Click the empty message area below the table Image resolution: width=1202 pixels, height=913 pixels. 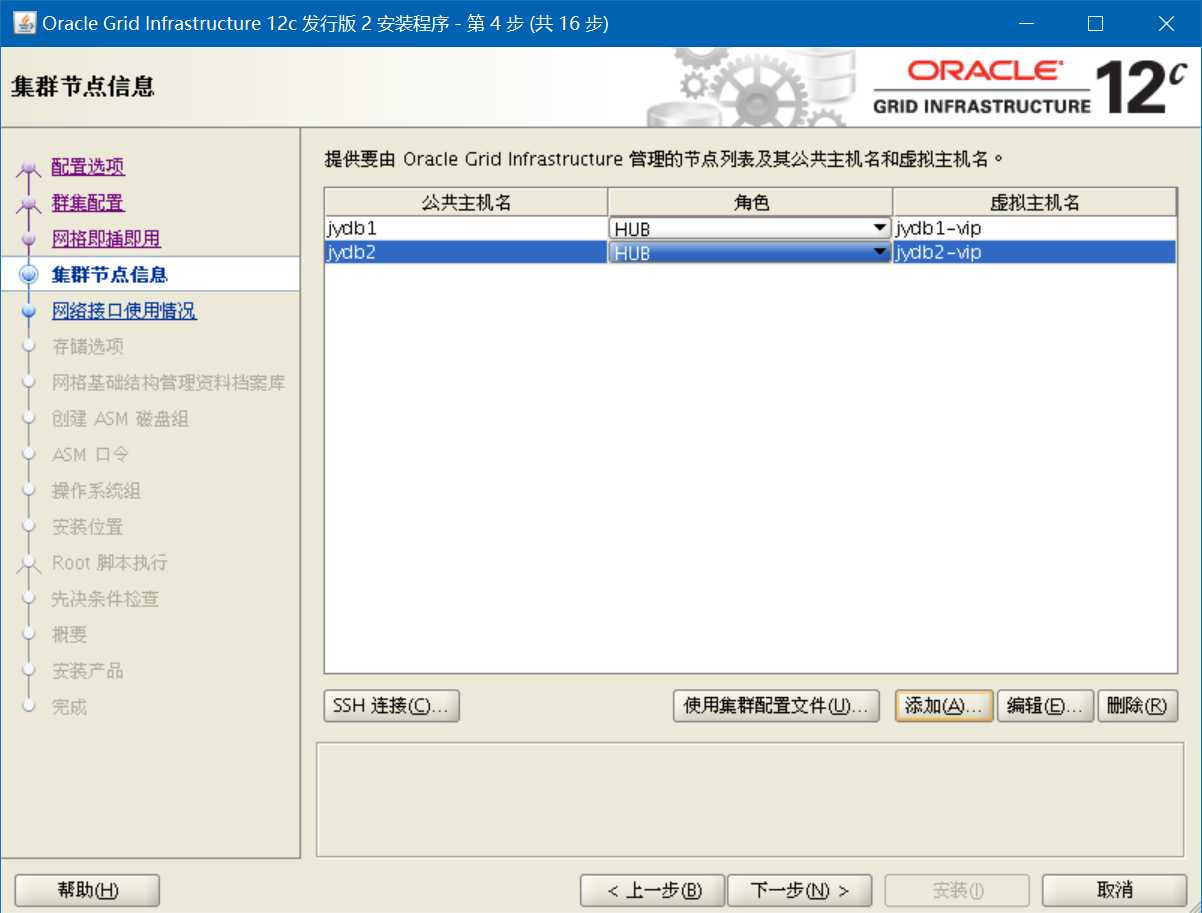pos(750,799)
